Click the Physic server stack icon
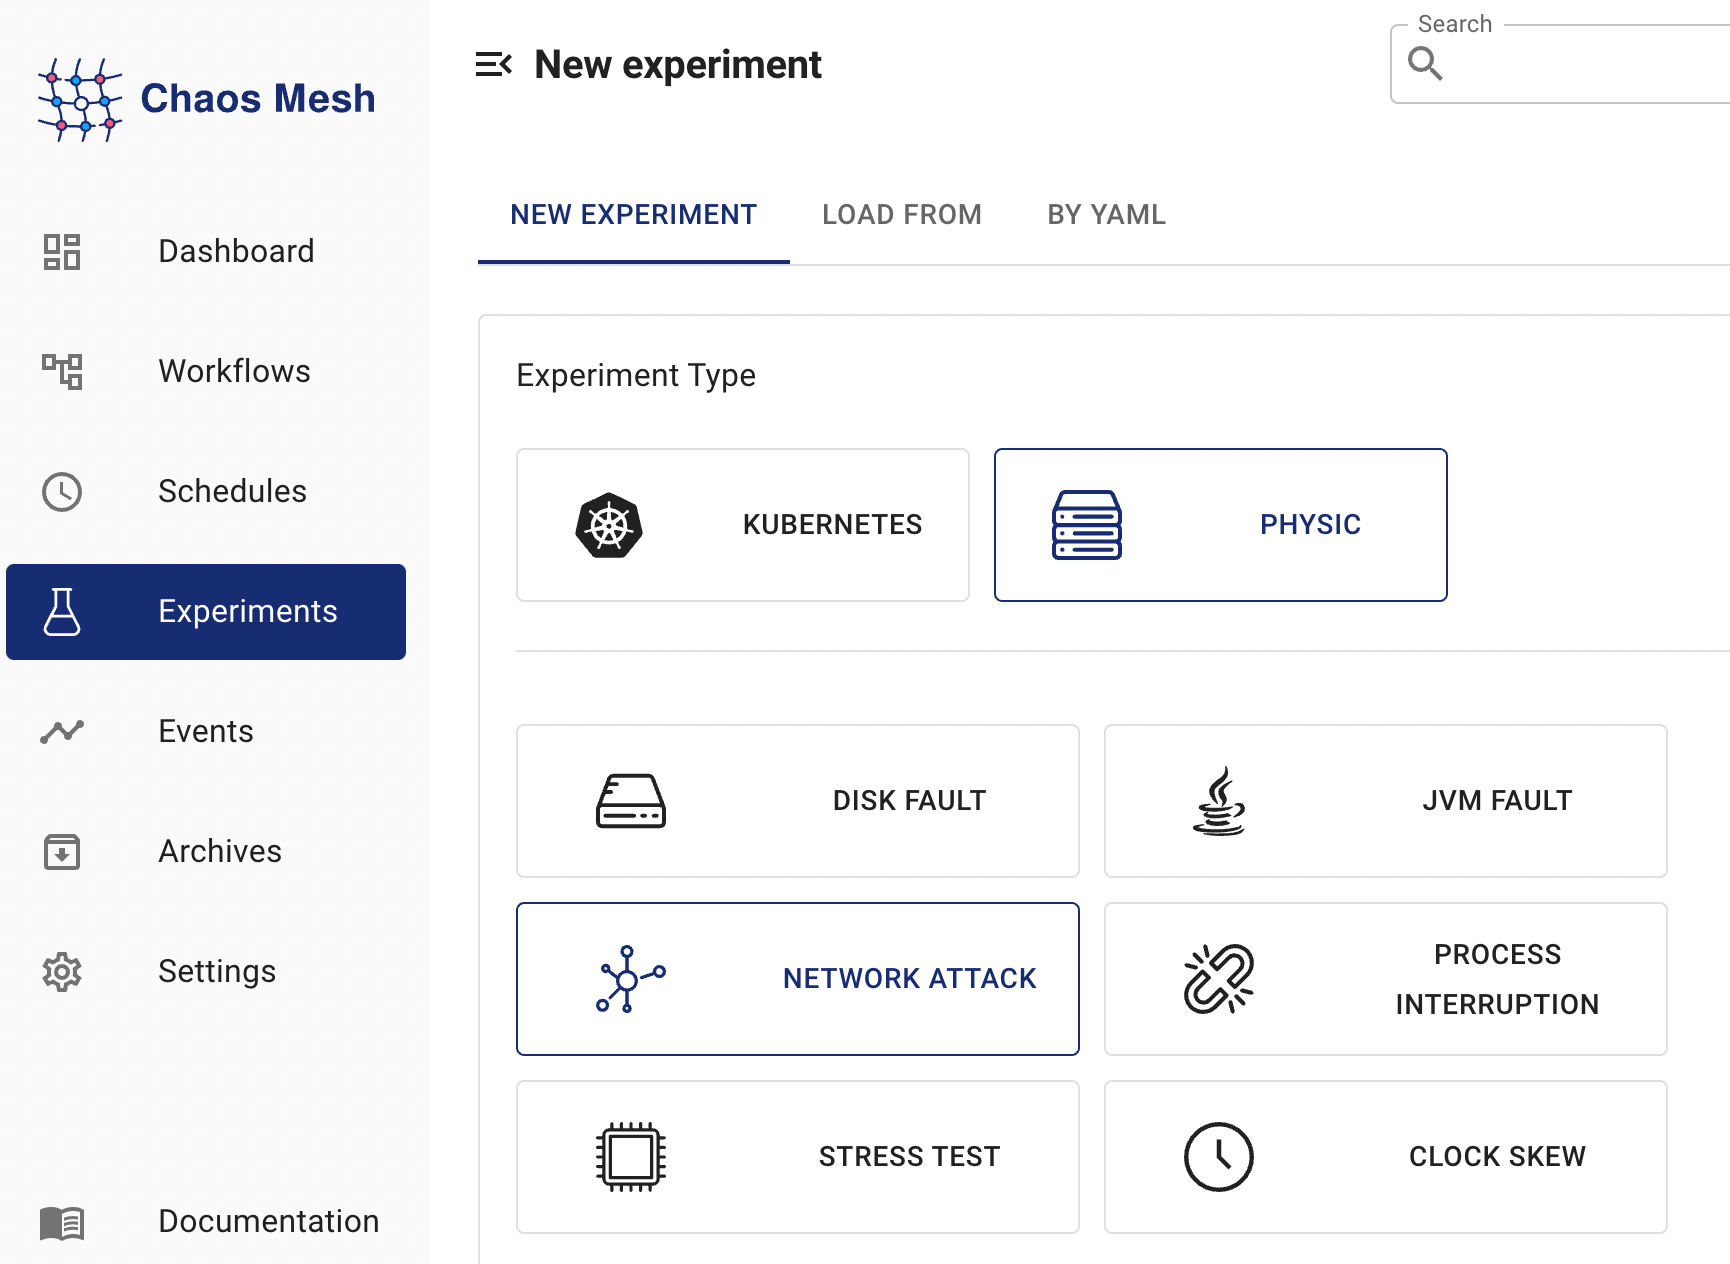Viewport: 1730px width, 1264px height. click(x=1086, y=525)
